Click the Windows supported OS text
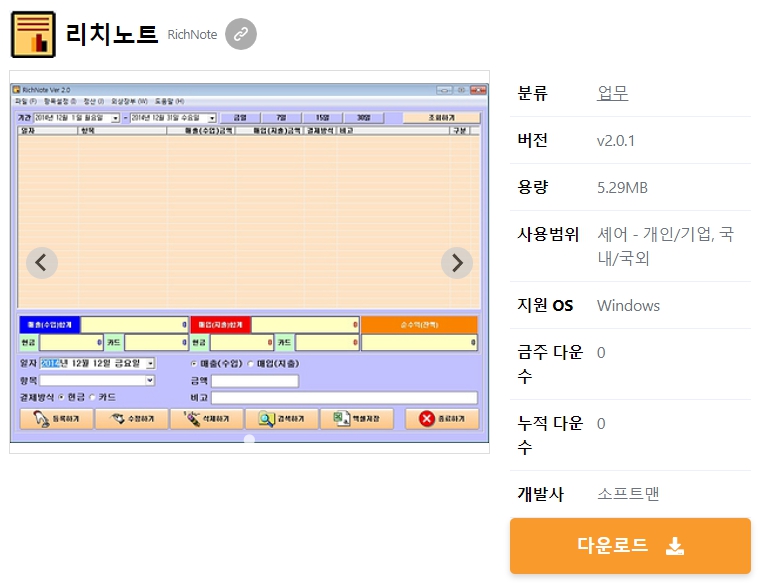 tap(628, 306)
